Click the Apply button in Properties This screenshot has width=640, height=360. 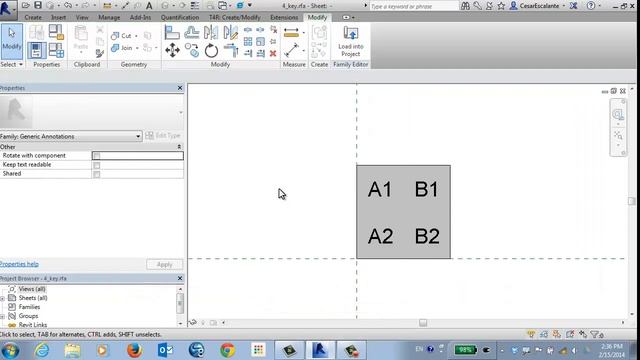pyautogui.click(x=164, y=264)
